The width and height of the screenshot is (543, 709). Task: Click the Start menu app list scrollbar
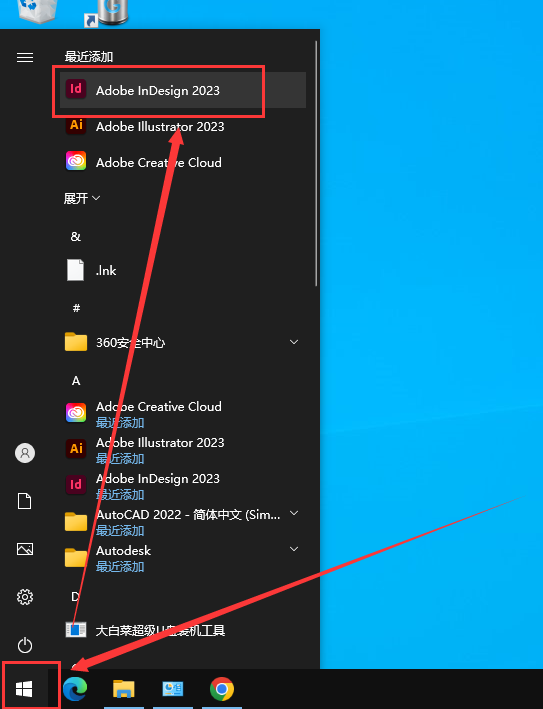(x=316, y=164)
